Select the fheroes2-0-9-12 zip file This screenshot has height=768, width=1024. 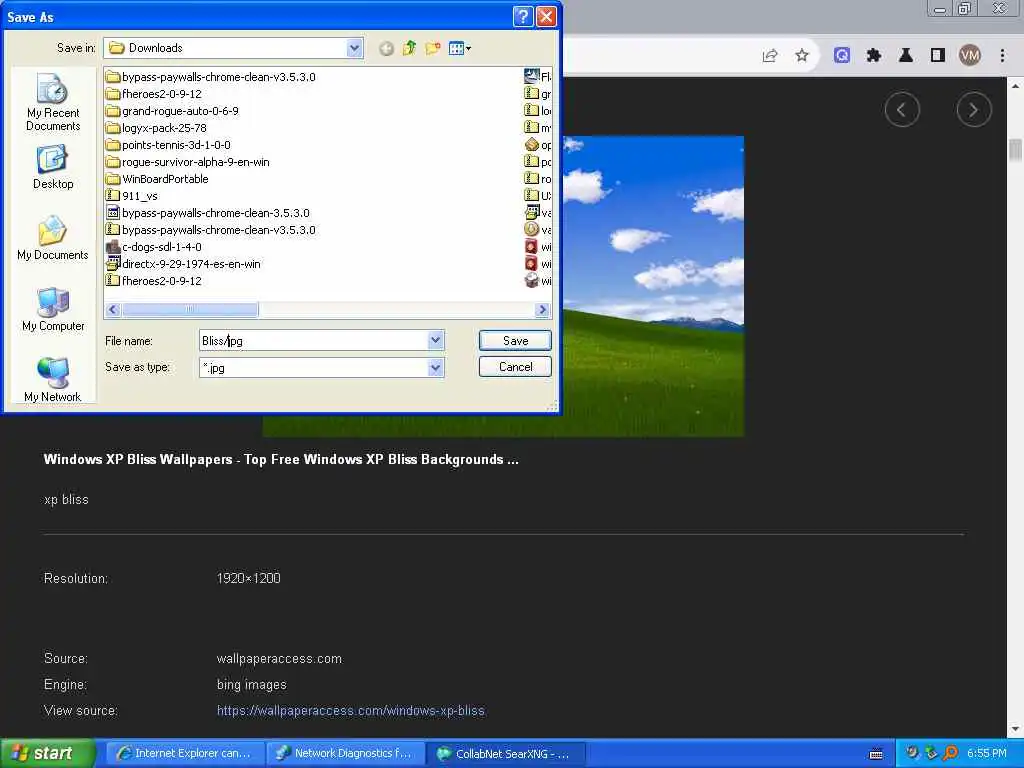pyautogui.click(x=154, y=281)
